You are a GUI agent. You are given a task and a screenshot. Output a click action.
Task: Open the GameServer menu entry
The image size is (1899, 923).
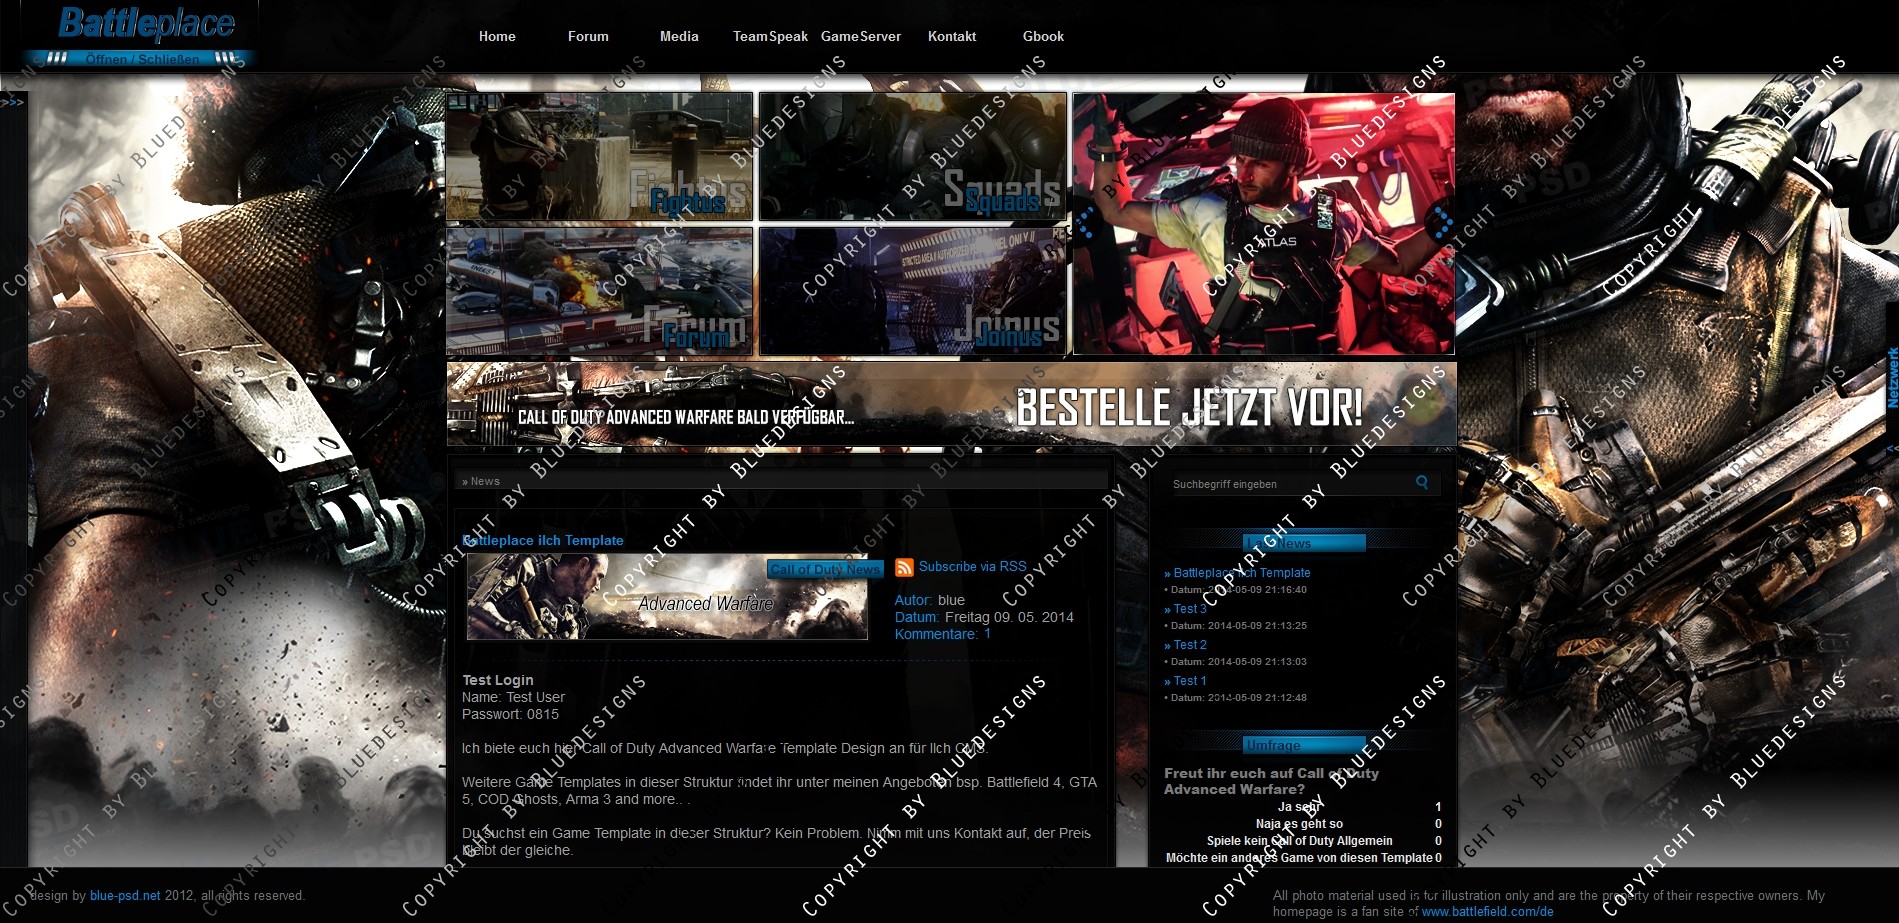(x=861, y=36)
